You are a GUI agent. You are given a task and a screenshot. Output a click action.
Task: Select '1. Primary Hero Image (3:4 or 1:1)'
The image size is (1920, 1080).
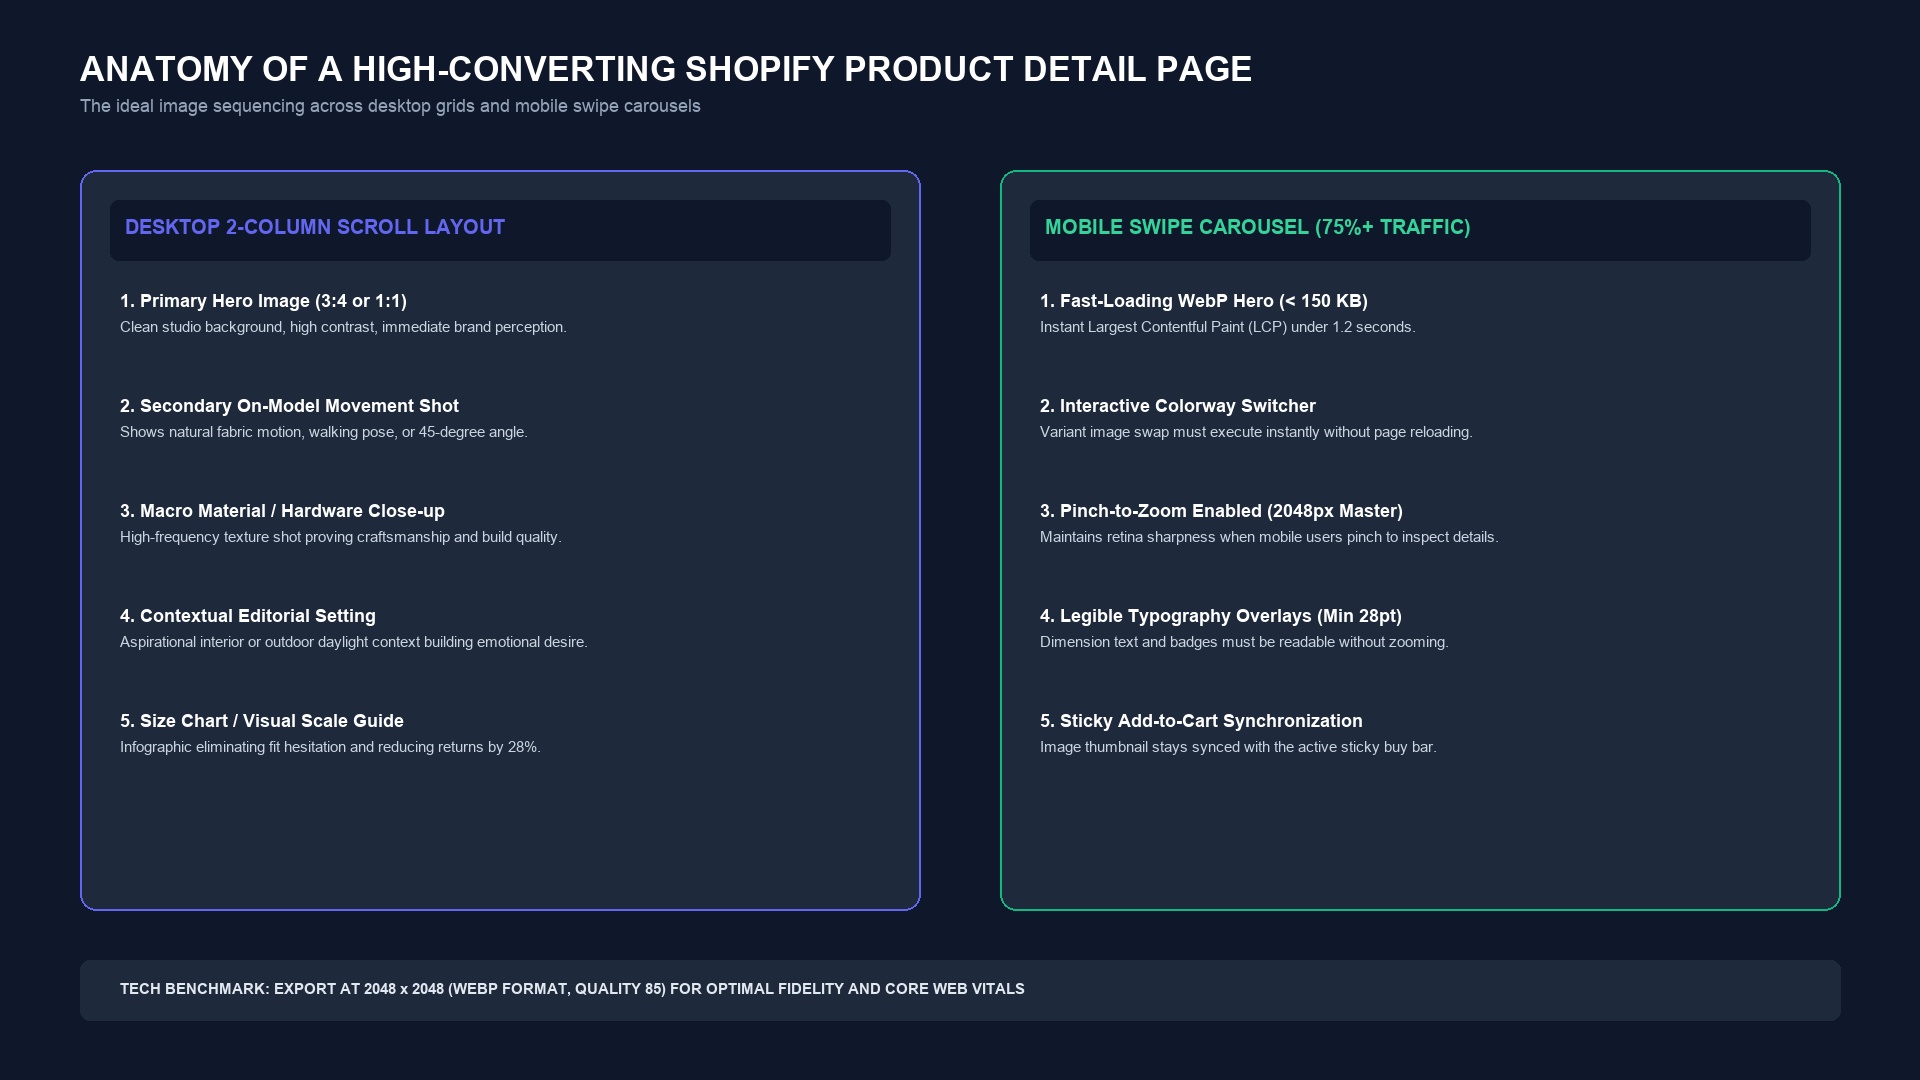click(263, 301)
